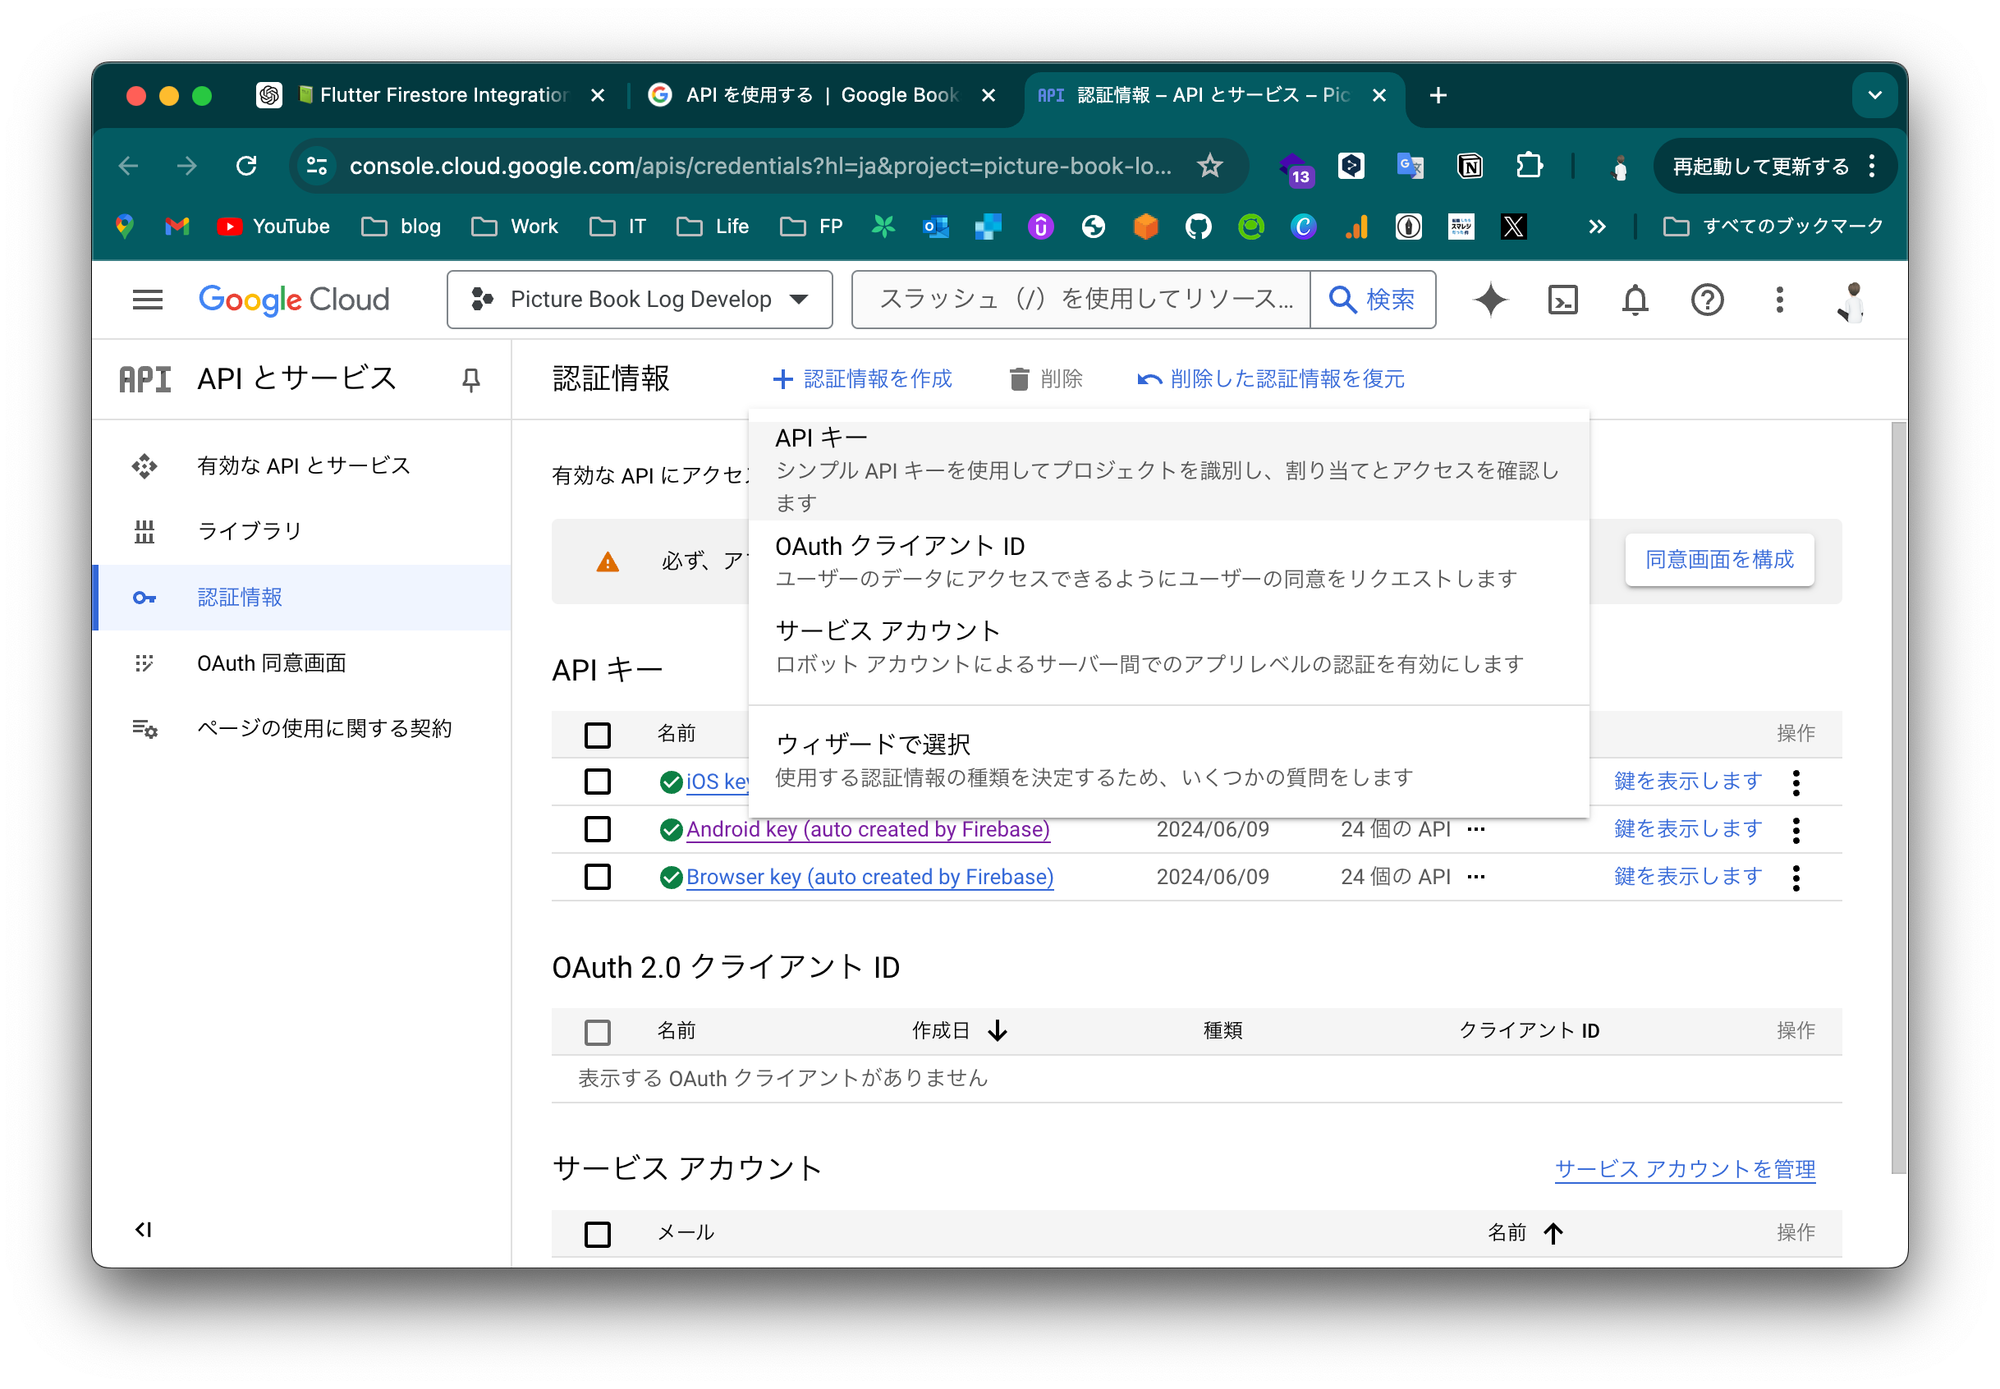This screenshot has height=1389, width=2000.
Task: Check the select-all checkbox above API keys
Action: click(597, 734)
